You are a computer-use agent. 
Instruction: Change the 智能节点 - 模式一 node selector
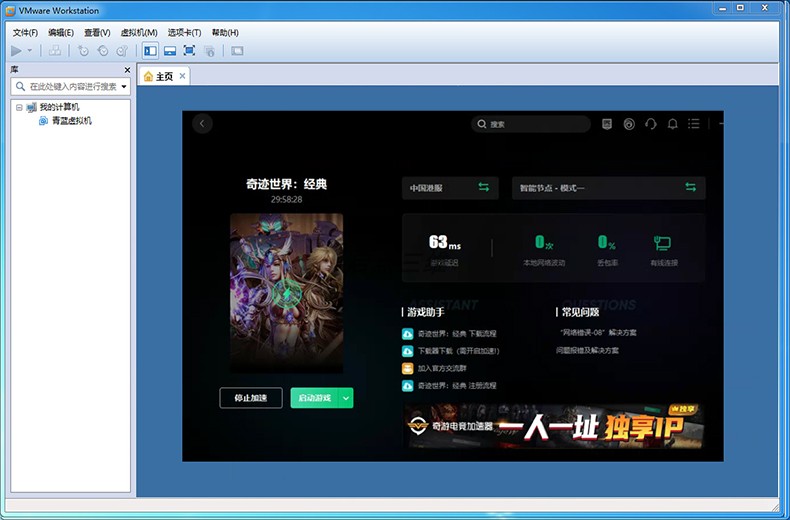(x=609, y=188)
